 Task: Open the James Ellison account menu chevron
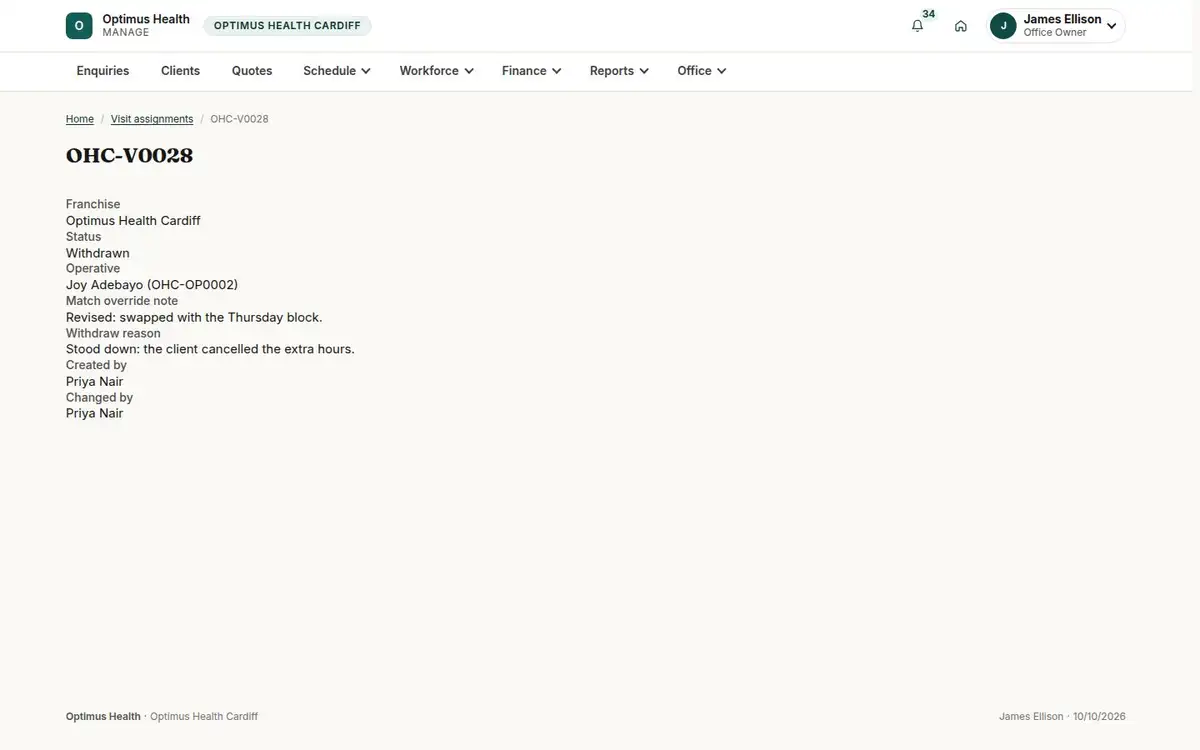1111,26
